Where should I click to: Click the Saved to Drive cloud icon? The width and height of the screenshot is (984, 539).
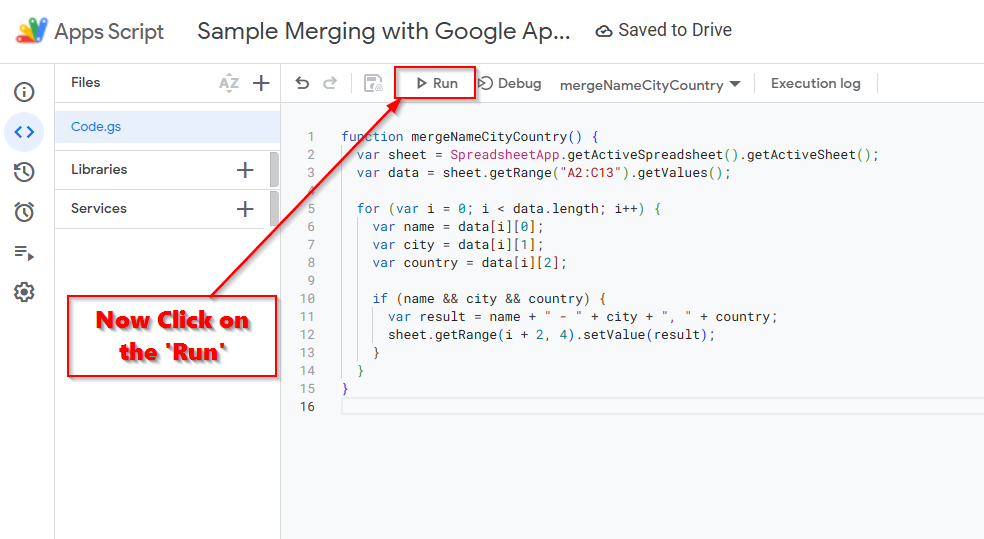[604, 31]
